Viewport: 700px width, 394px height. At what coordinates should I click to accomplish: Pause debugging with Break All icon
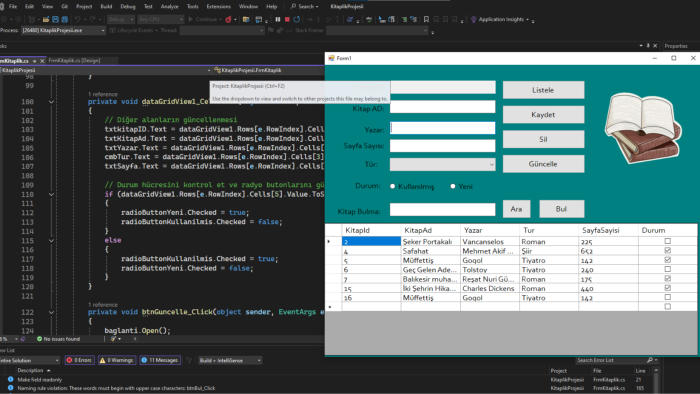coord(278,19)
